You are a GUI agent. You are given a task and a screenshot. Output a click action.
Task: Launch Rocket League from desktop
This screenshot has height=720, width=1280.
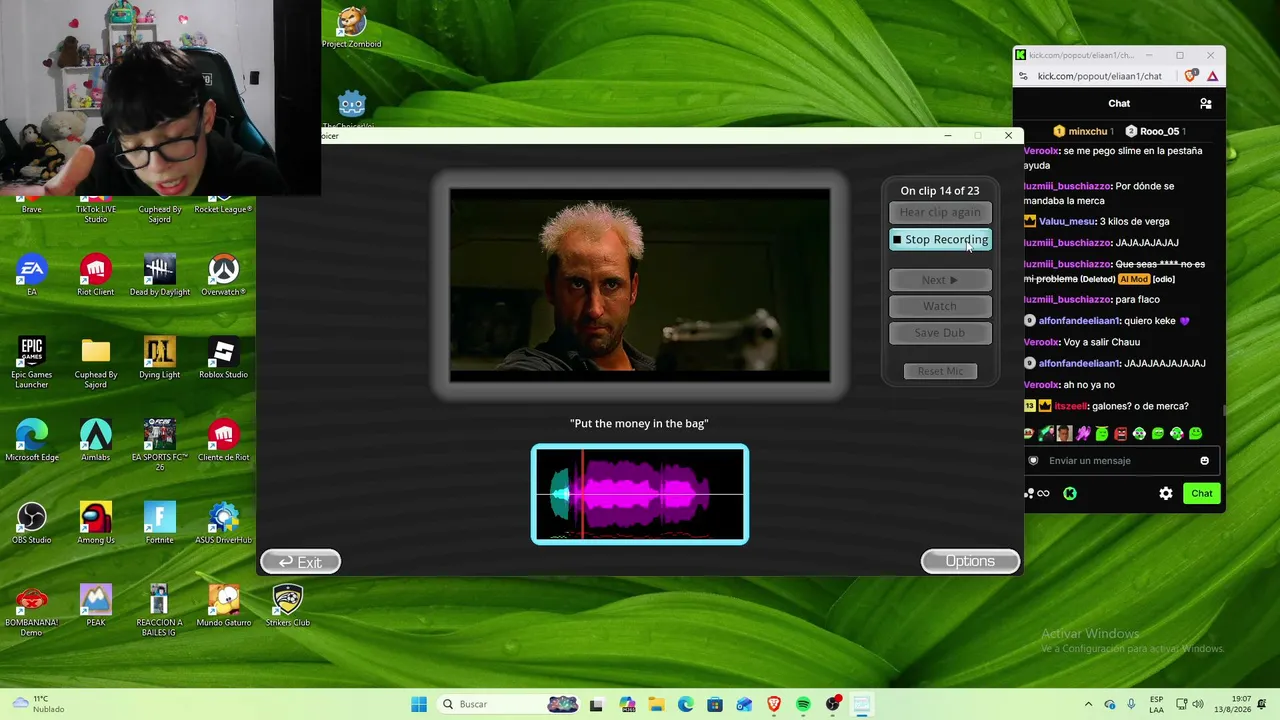tap(223, 202)
